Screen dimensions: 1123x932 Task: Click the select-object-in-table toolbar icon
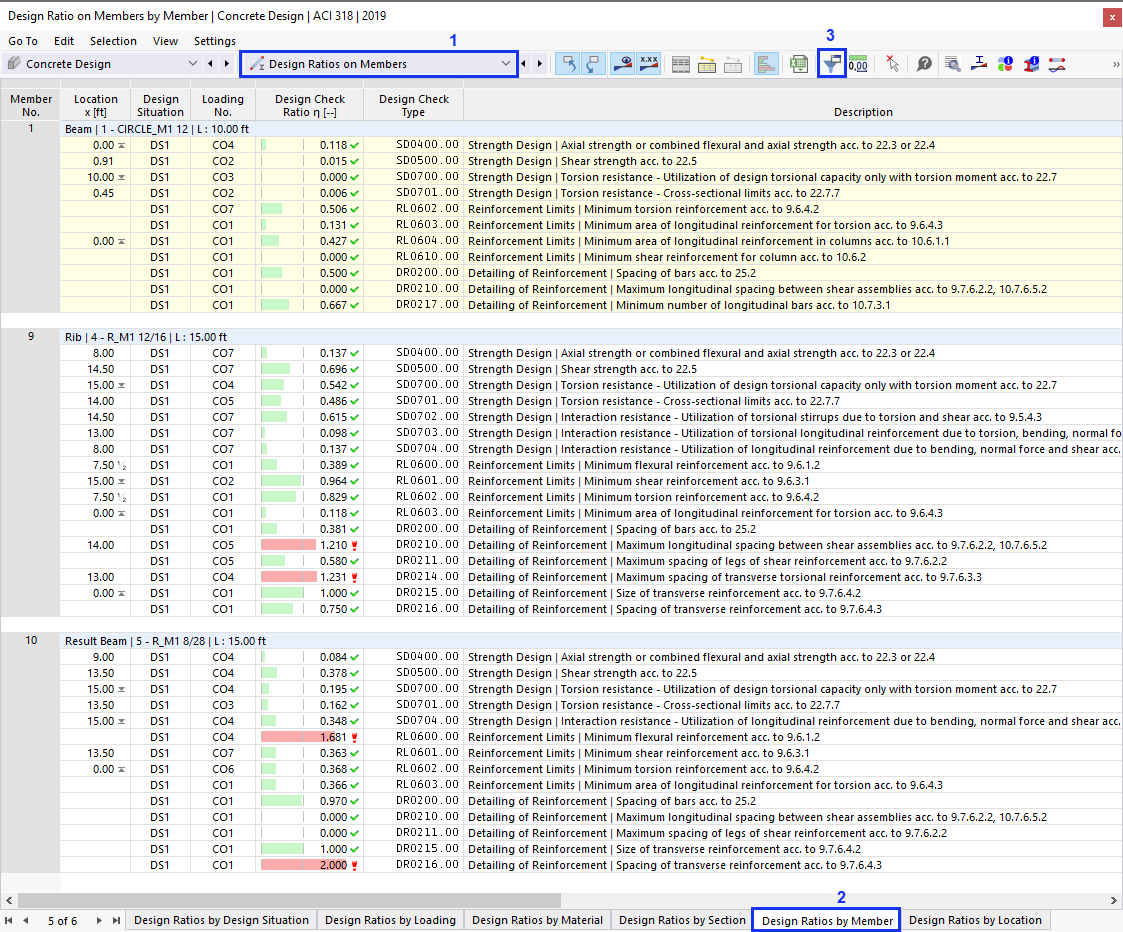(x=569, y=64)
